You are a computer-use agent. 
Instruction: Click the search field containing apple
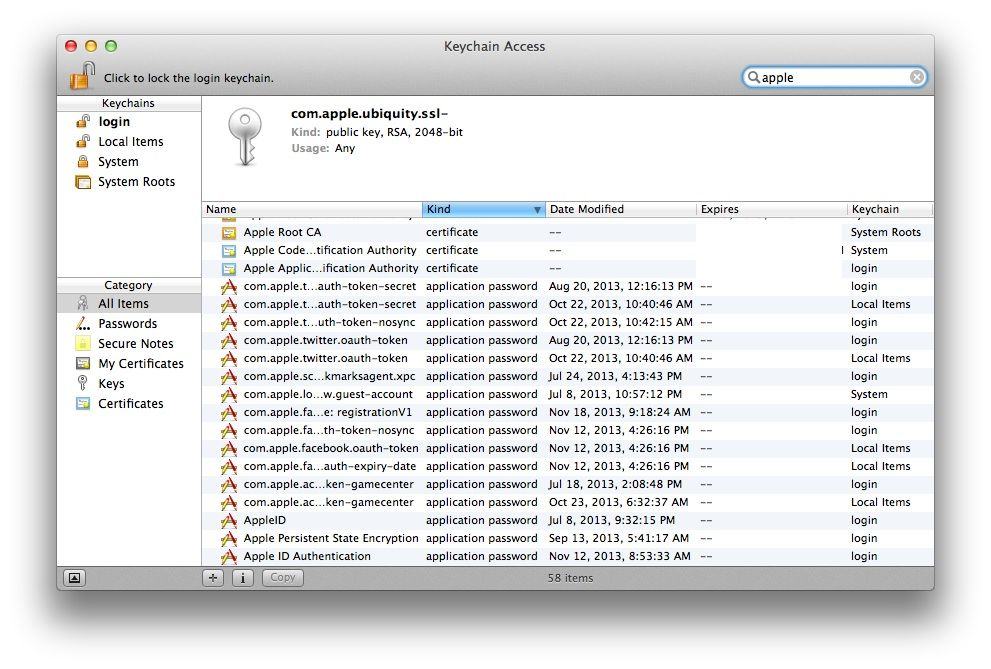[x=832, y=77]
